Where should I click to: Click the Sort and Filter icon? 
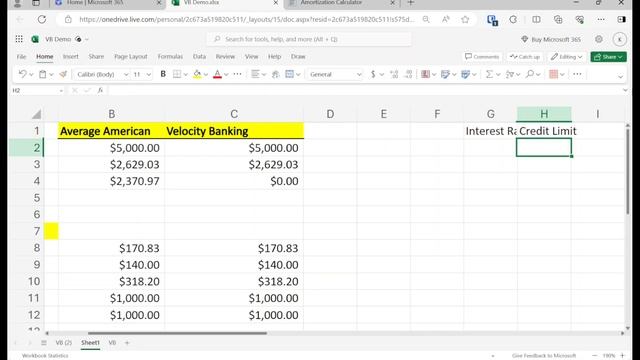(509, 74)
